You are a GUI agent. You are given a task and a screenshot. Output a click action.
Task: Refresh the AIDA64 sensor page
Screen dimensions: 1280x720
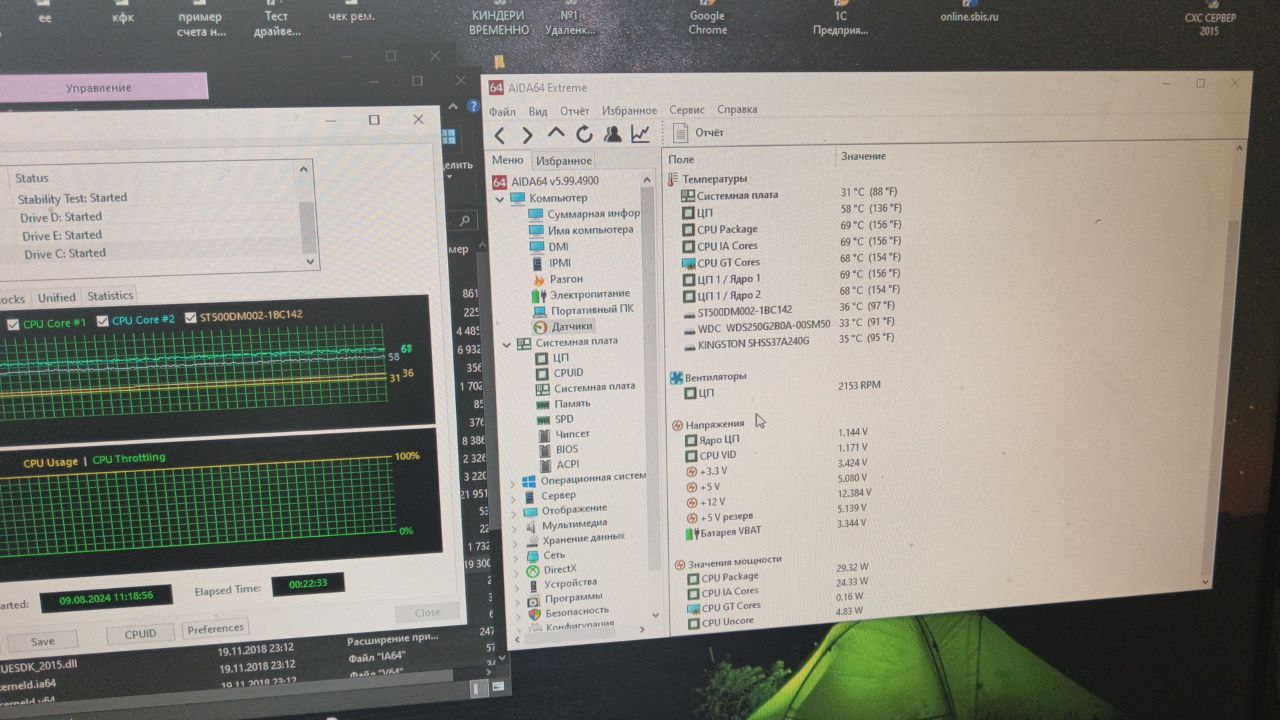584,134
